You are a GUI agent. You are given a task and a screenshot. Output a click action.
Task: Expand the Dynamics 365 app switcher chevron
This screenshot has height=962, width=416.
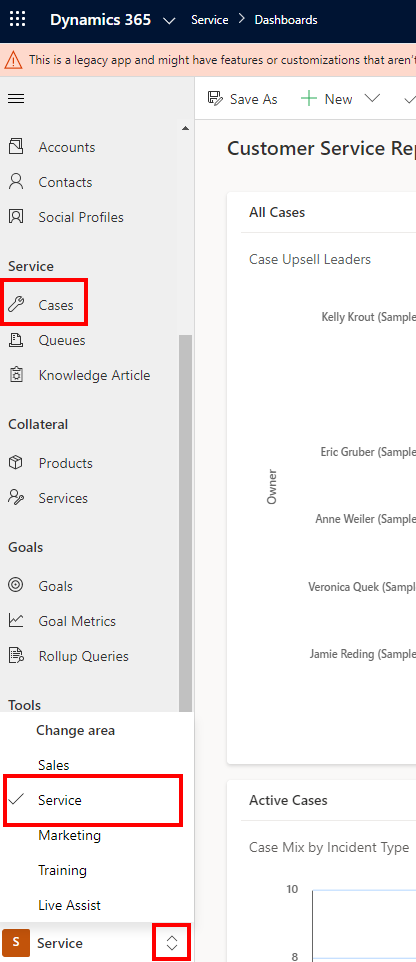(x=169, y=20)
